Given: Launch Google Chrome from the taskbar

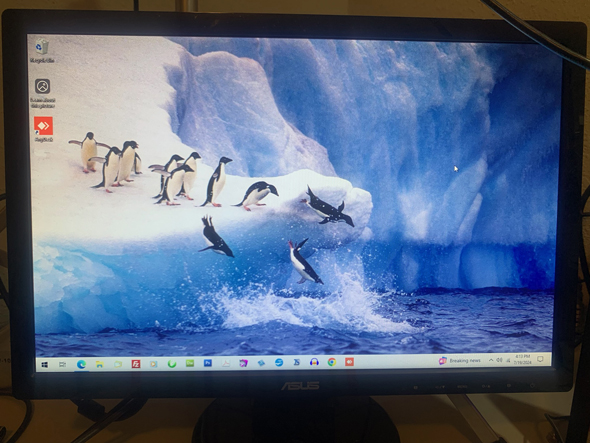Looking at the screenshot, I should point(331,362).
